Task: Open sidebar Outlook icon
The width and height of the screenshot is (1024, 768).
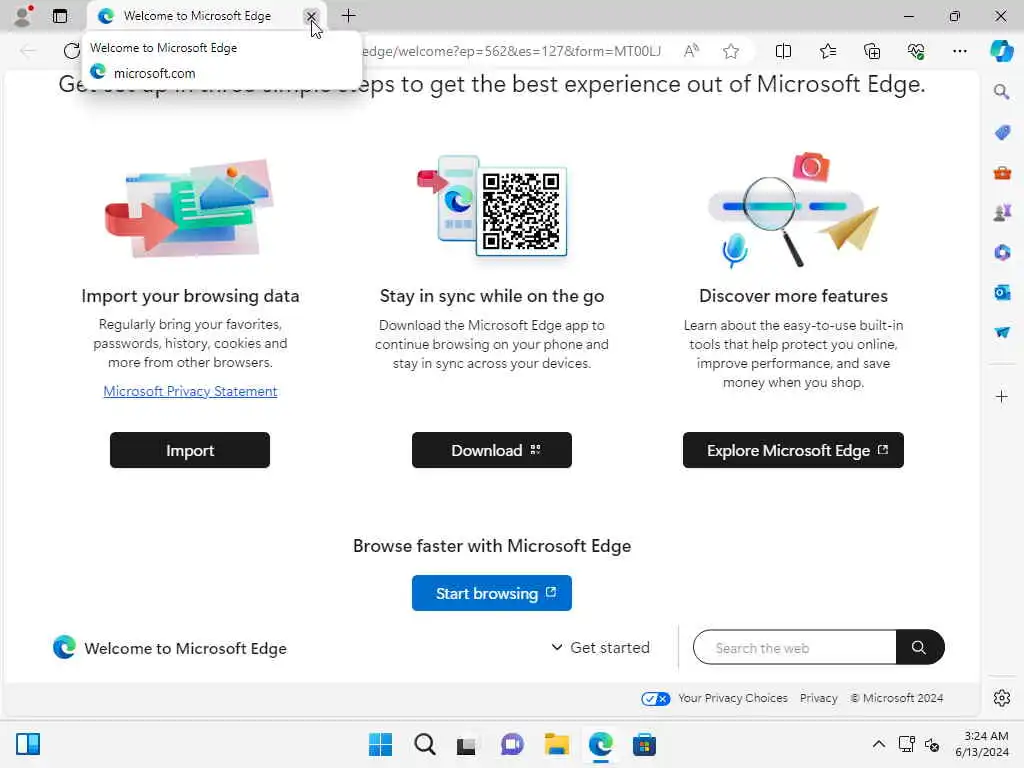Action: (1002, 293)
